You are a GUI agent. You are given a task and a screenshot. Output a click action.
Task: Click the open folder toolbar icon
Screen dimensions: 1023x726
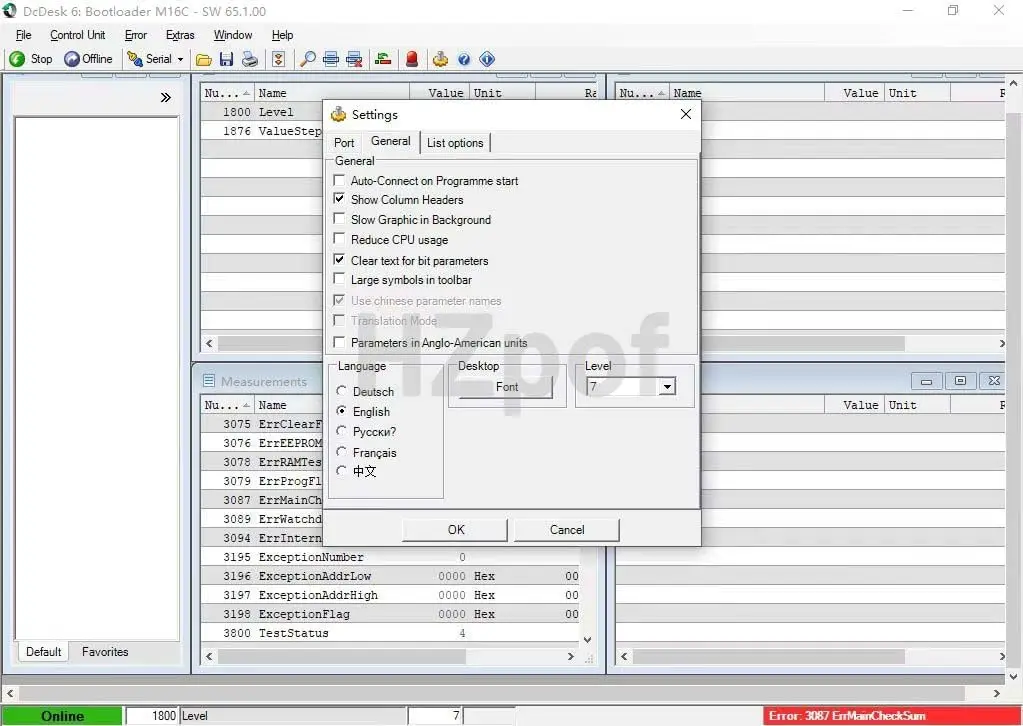pos(204,59)
